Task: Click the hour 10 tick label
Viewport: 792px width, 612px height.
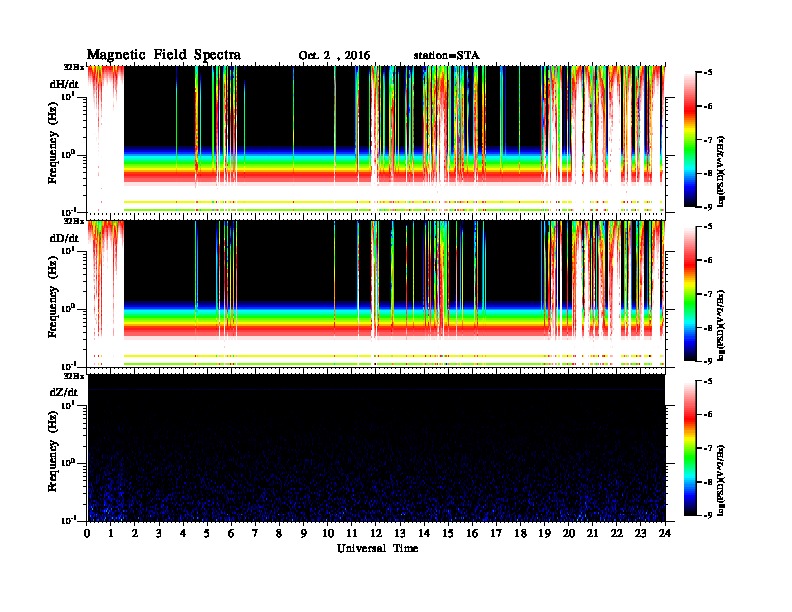Action: click(328, 534)
